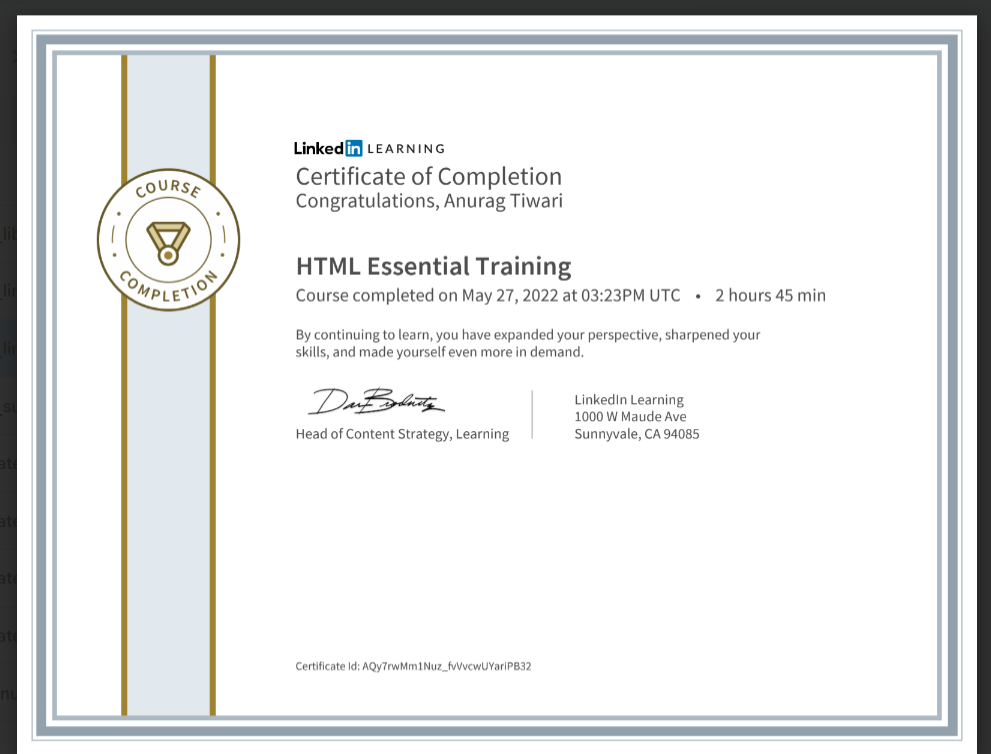Image resolution: width=991 pixels, height=754 pixels.
Task: Click the '2 hours 45 min' duration
Action: (x=770, y=296)
